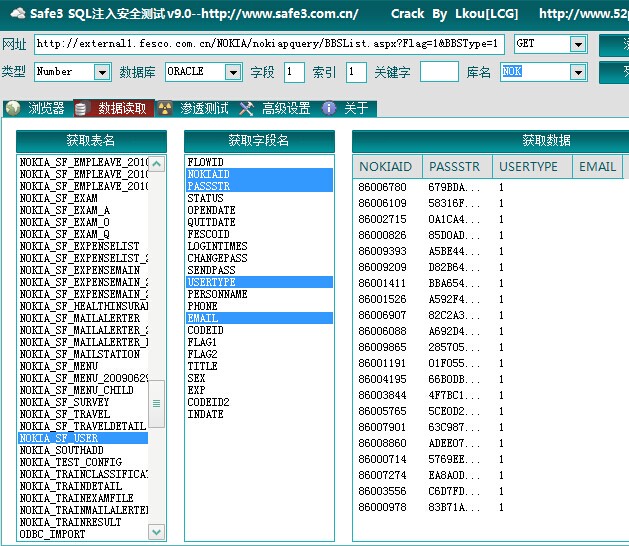The height and width of the screenshot is (546, 629).
Task: Expand the GET request method dropdown
Action: [x=578, y=44]
